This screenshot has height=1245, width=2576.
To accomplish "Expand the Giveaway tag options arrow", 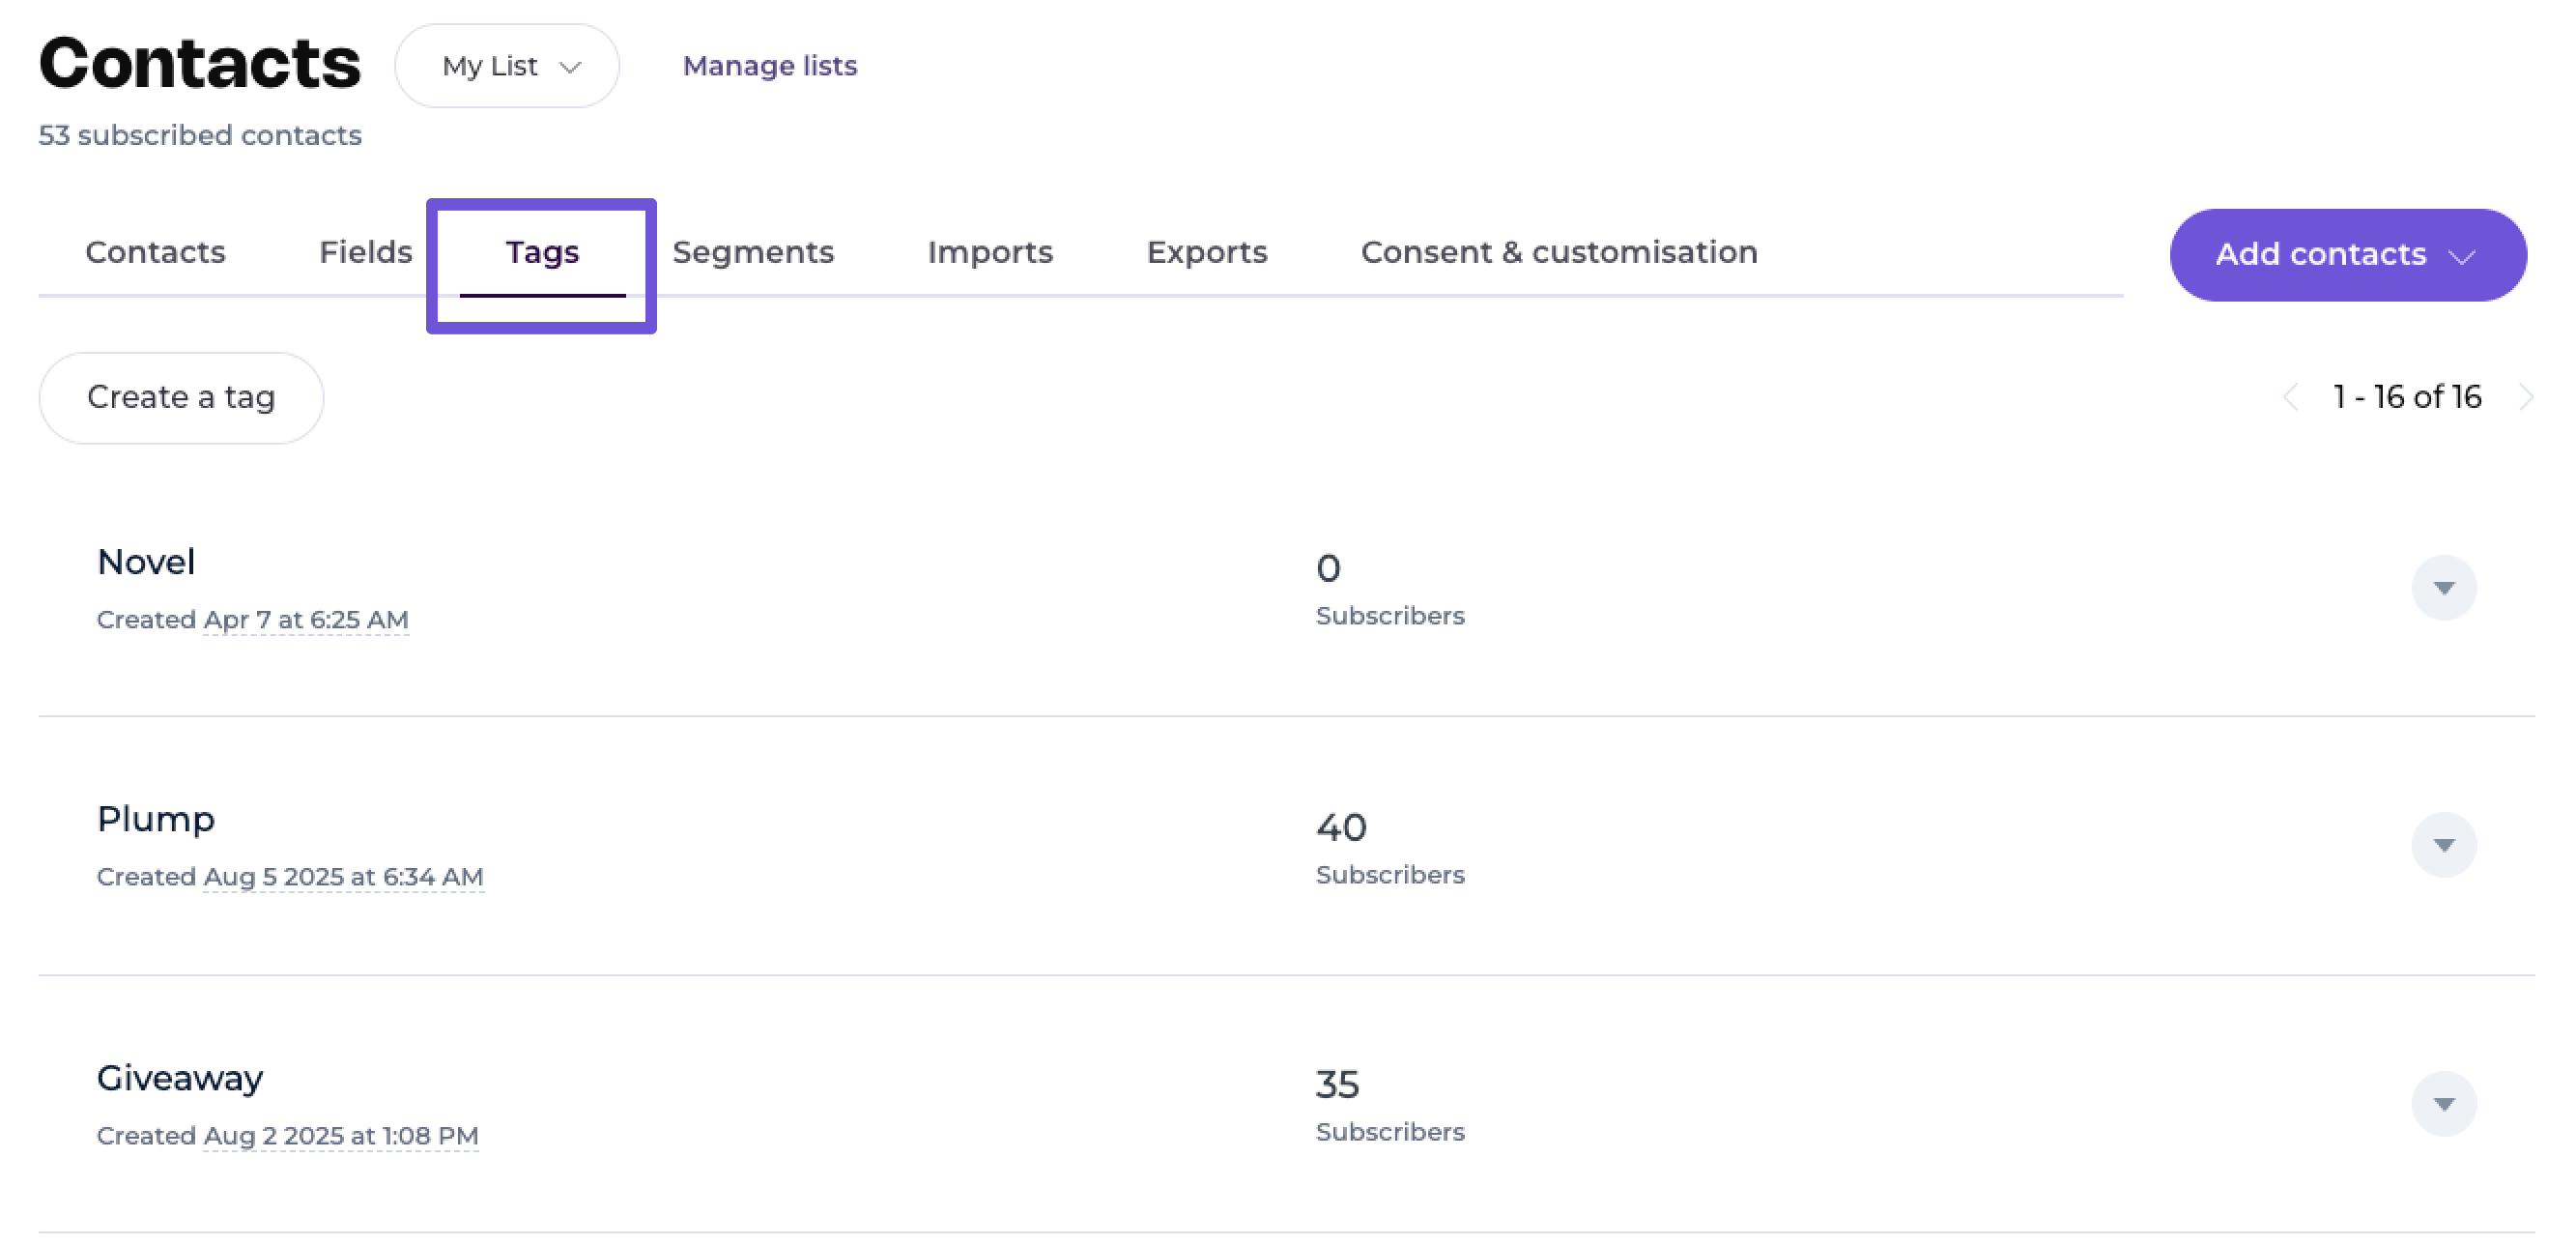I will pos(2442,1104).
